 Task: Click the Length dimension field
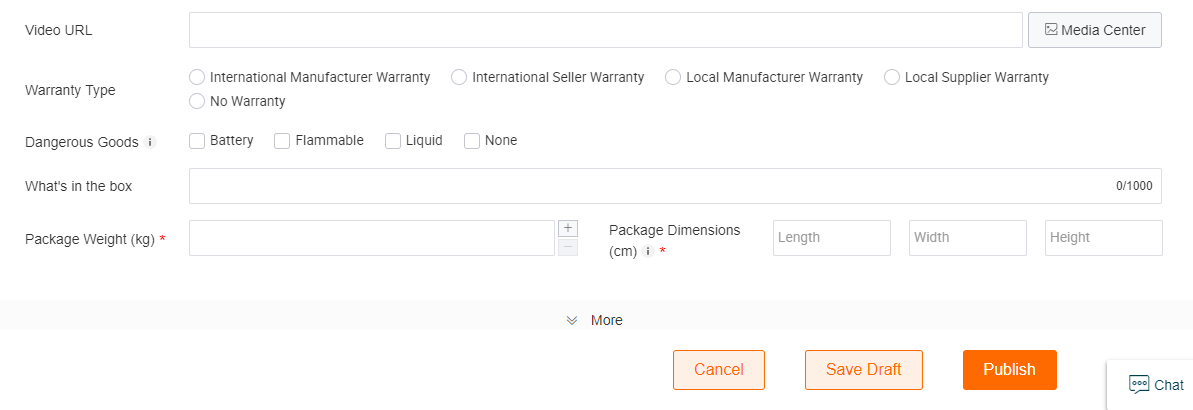832,237
